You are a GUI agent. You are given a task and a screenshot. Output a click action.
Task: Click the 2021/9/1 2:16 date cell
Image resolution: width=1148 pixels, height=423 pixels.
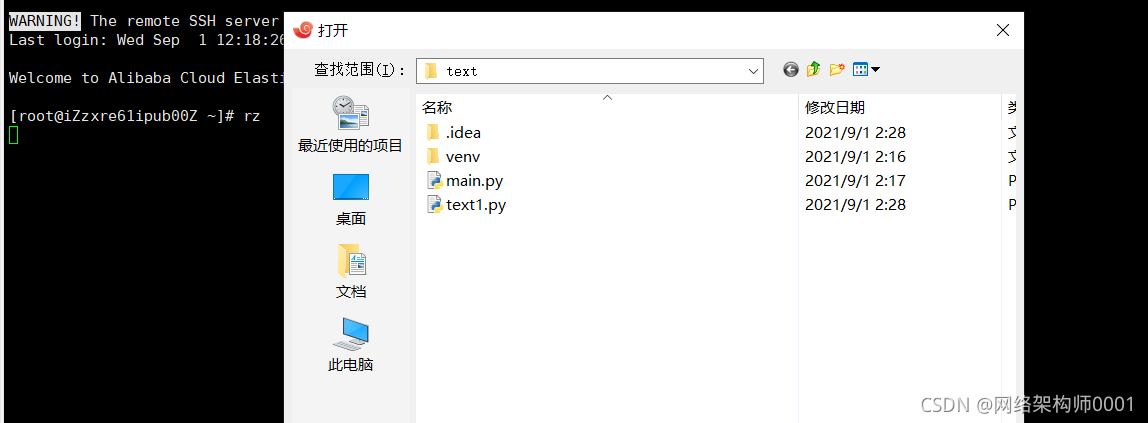855,157
